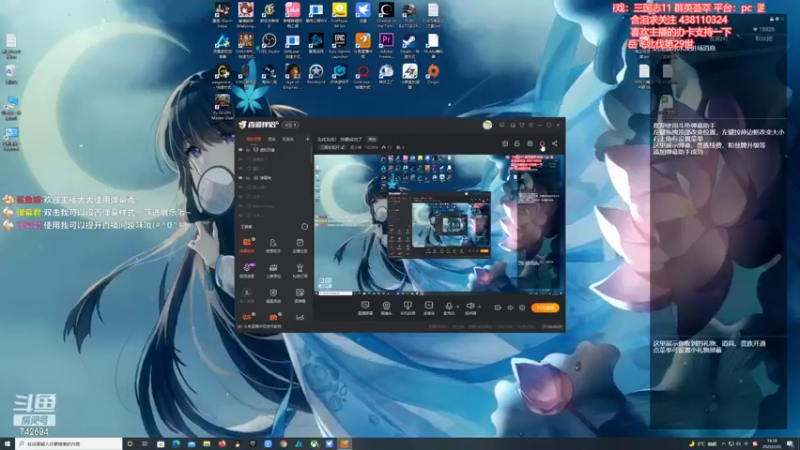Open OBS Studio desktop shortcut

pos(268,43)
